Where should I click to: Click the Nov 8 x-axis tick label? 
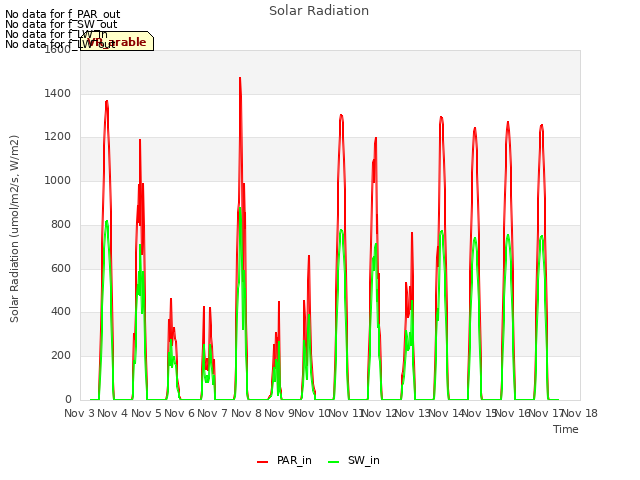(x=246, y=413)
